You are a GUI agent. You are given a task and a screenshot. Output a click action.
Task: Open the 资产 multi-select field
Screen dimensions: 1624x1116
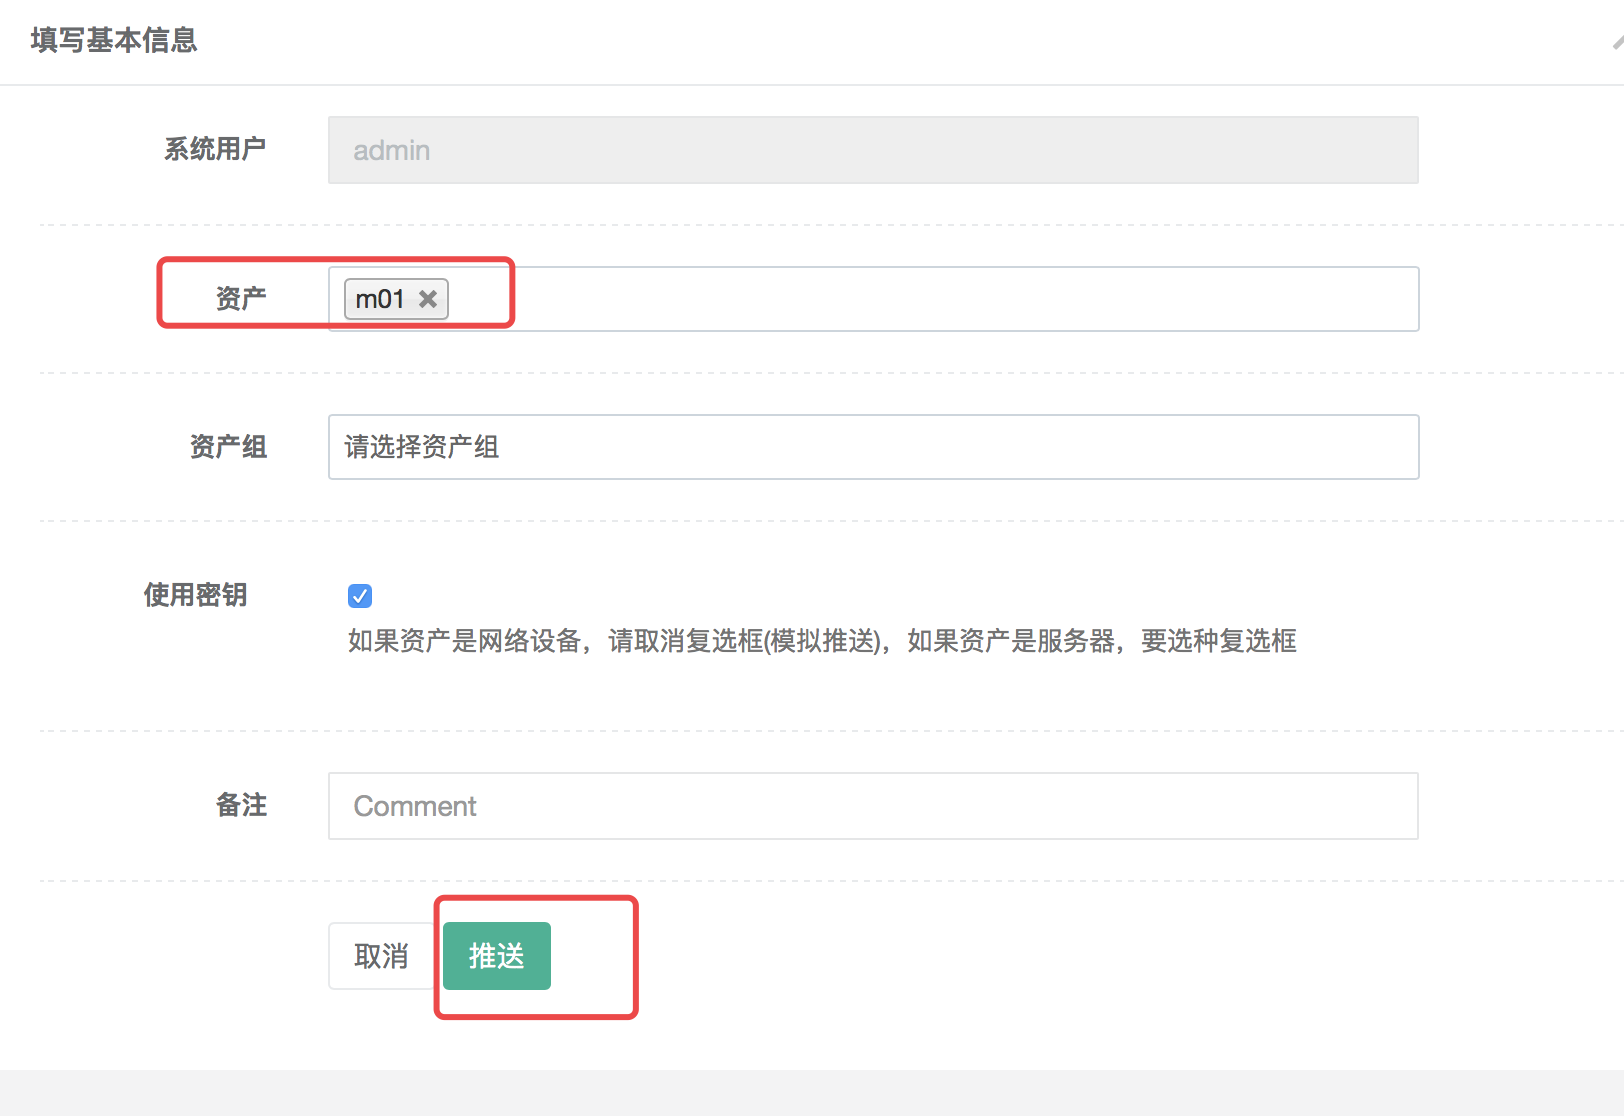tap(873, 299)
